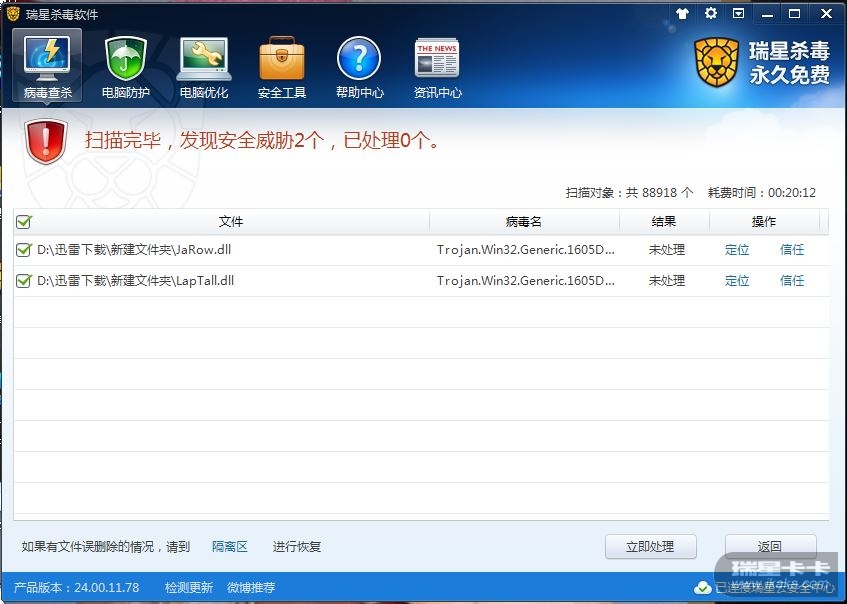Click the 扫描完毕 scan result headline
847x604 pixels.
click(263, 141)
